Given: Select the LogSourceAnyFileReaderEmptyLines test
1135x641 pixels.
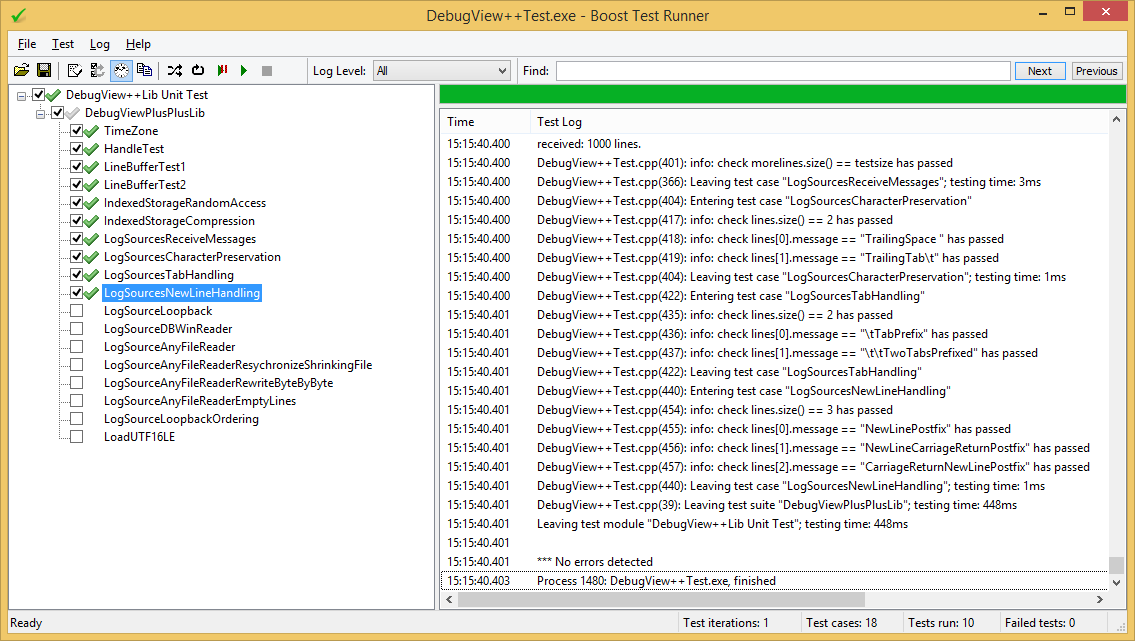Looking at the screenshot, I should tap(200, 401).
